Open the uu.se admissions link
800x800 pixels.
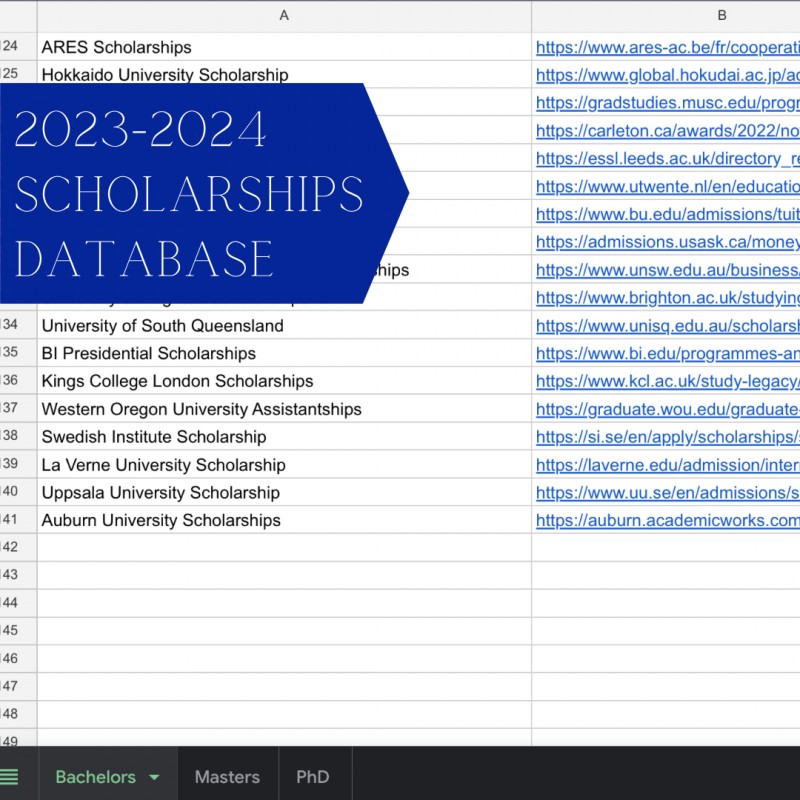tap(665, 492)
